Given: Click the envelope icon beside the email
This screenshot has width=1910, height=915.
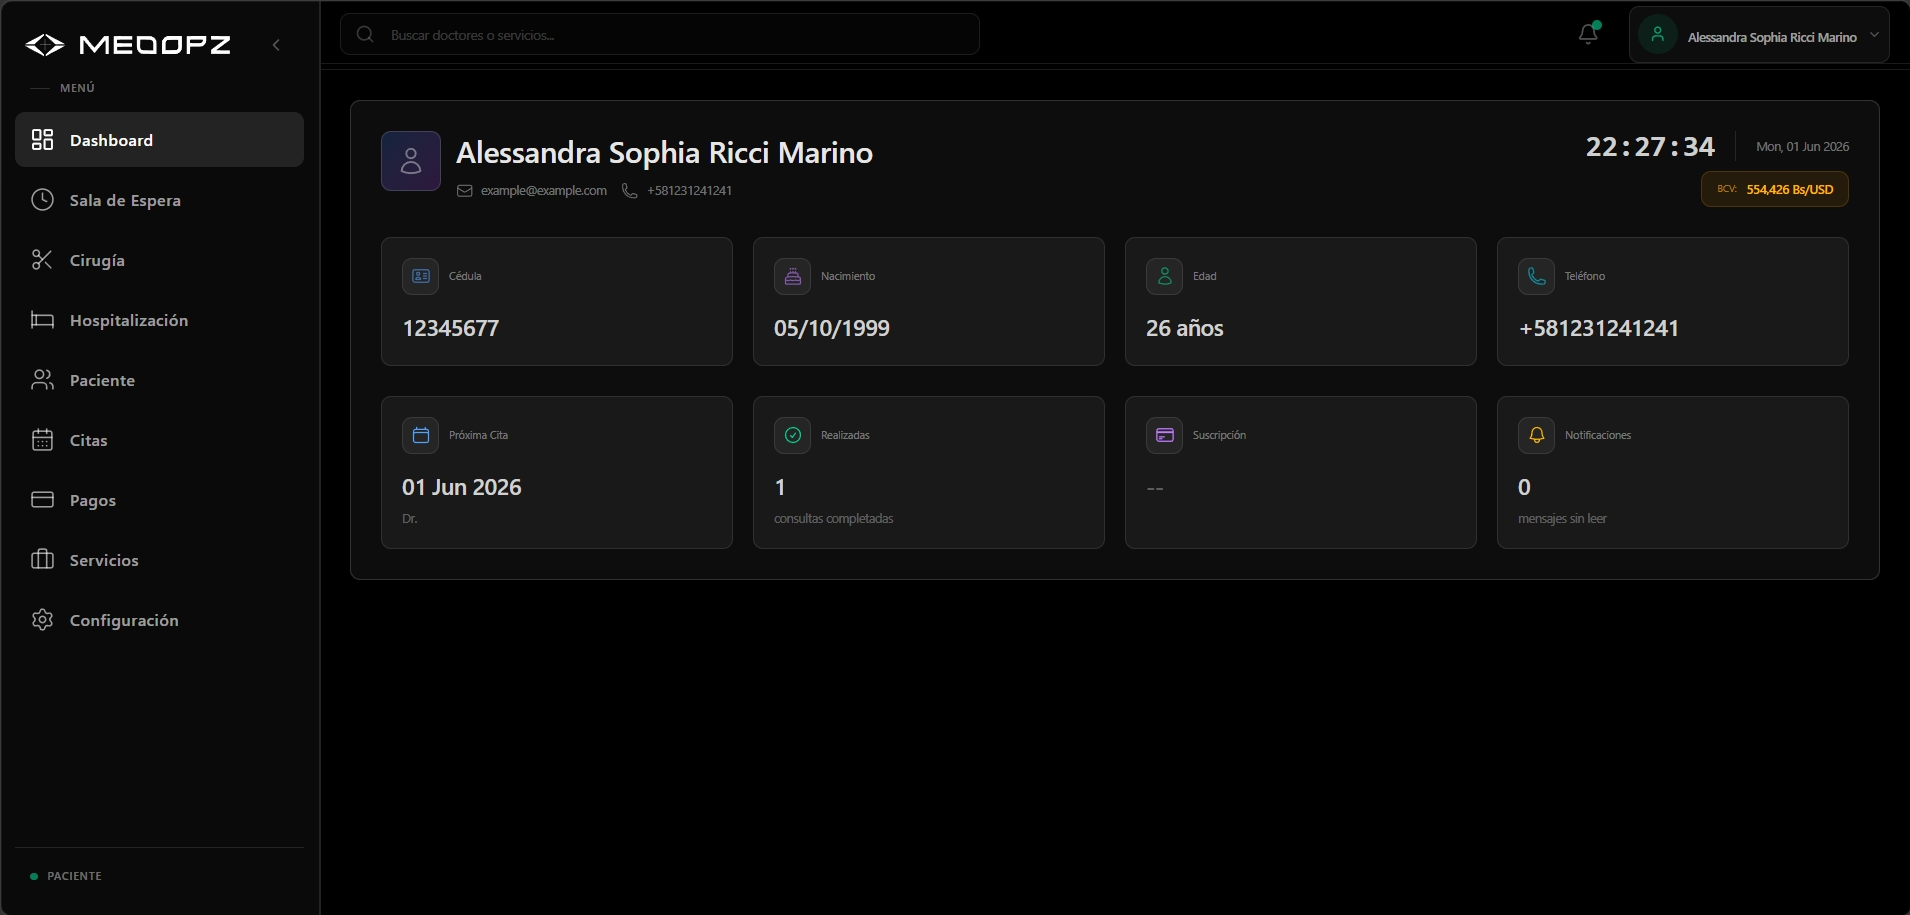Looking at the screenshot, I should [465, 191].
